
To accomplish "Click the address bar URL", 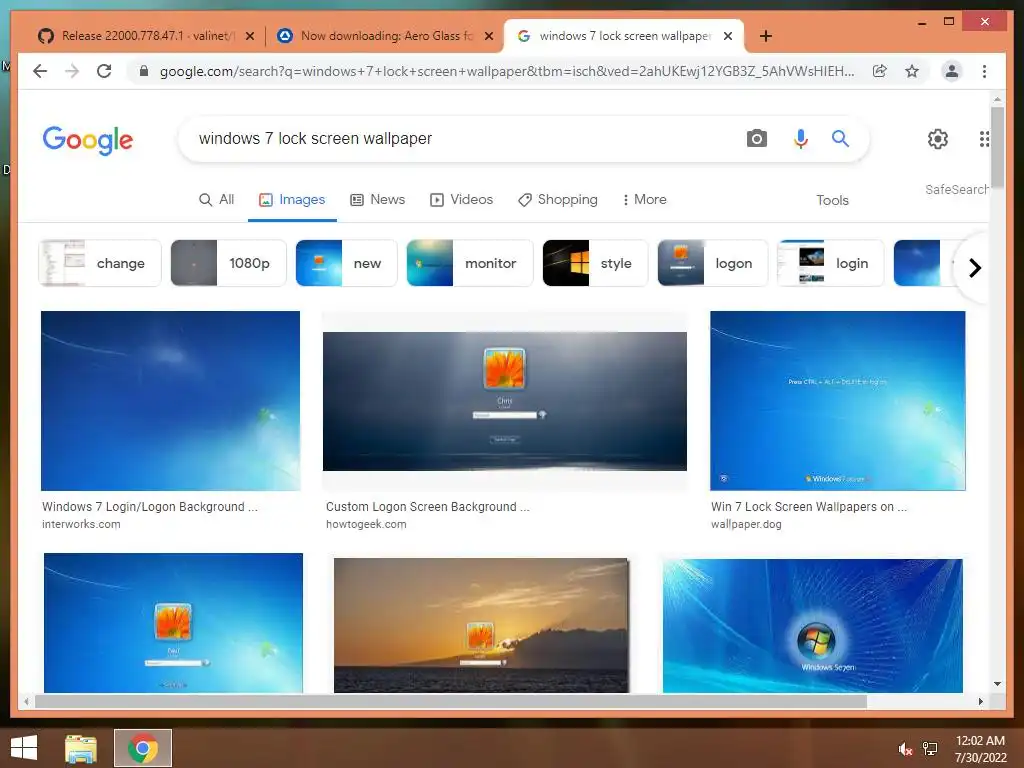I will point(507,71).
